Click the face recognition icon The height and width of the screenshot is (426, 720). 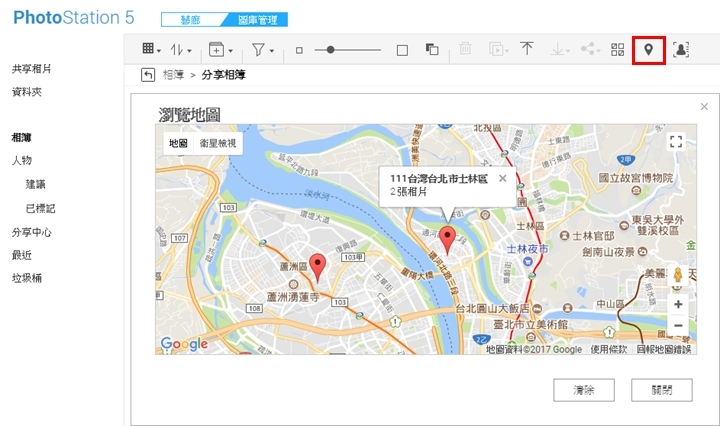[681, 49]
